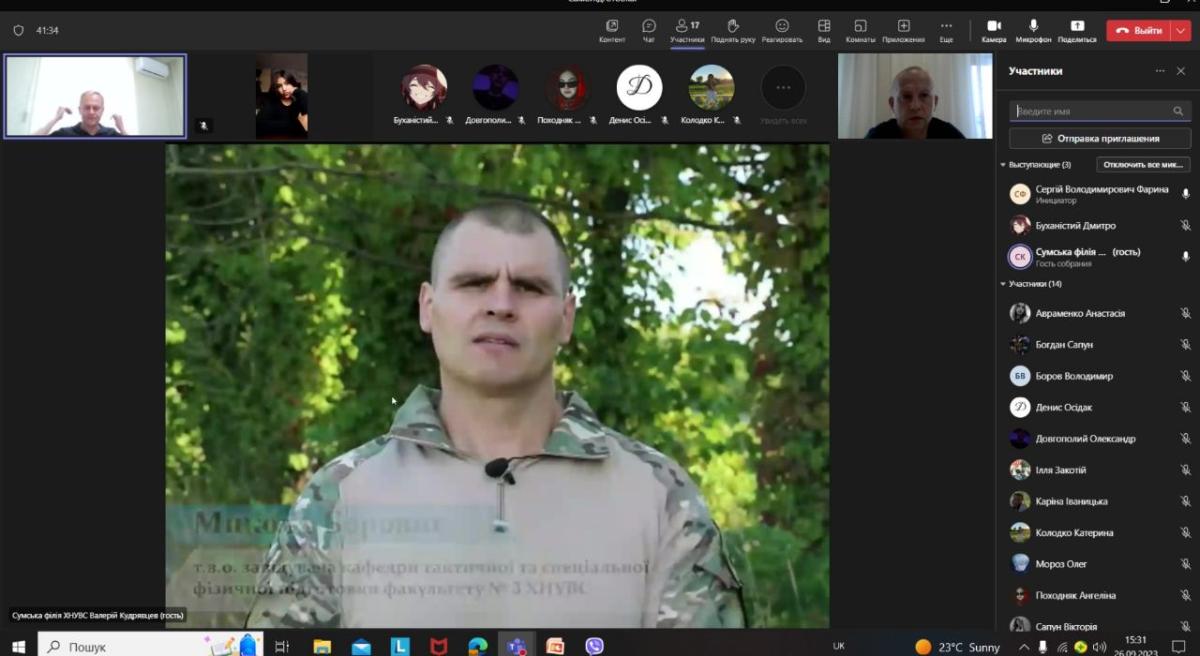Collapse the Участники (14) list section
The width and height of the screenshot is (1200, 656).
pyautogui.click(x=1003, y=284)
